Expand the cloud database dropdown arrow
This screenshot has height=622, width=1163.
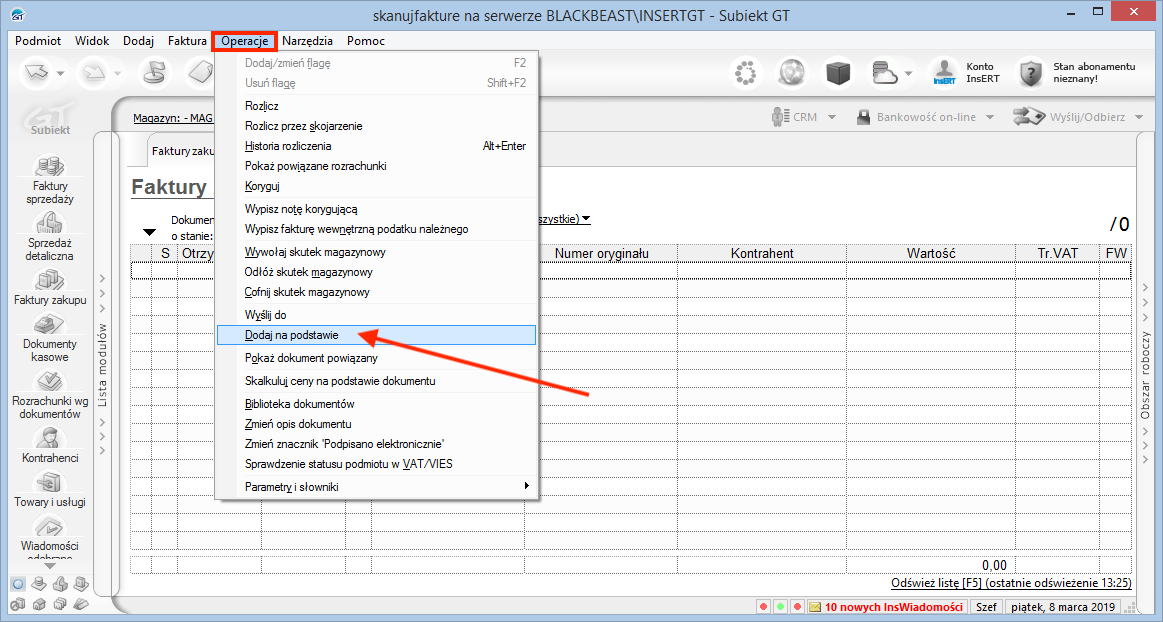tap(908, 73)
